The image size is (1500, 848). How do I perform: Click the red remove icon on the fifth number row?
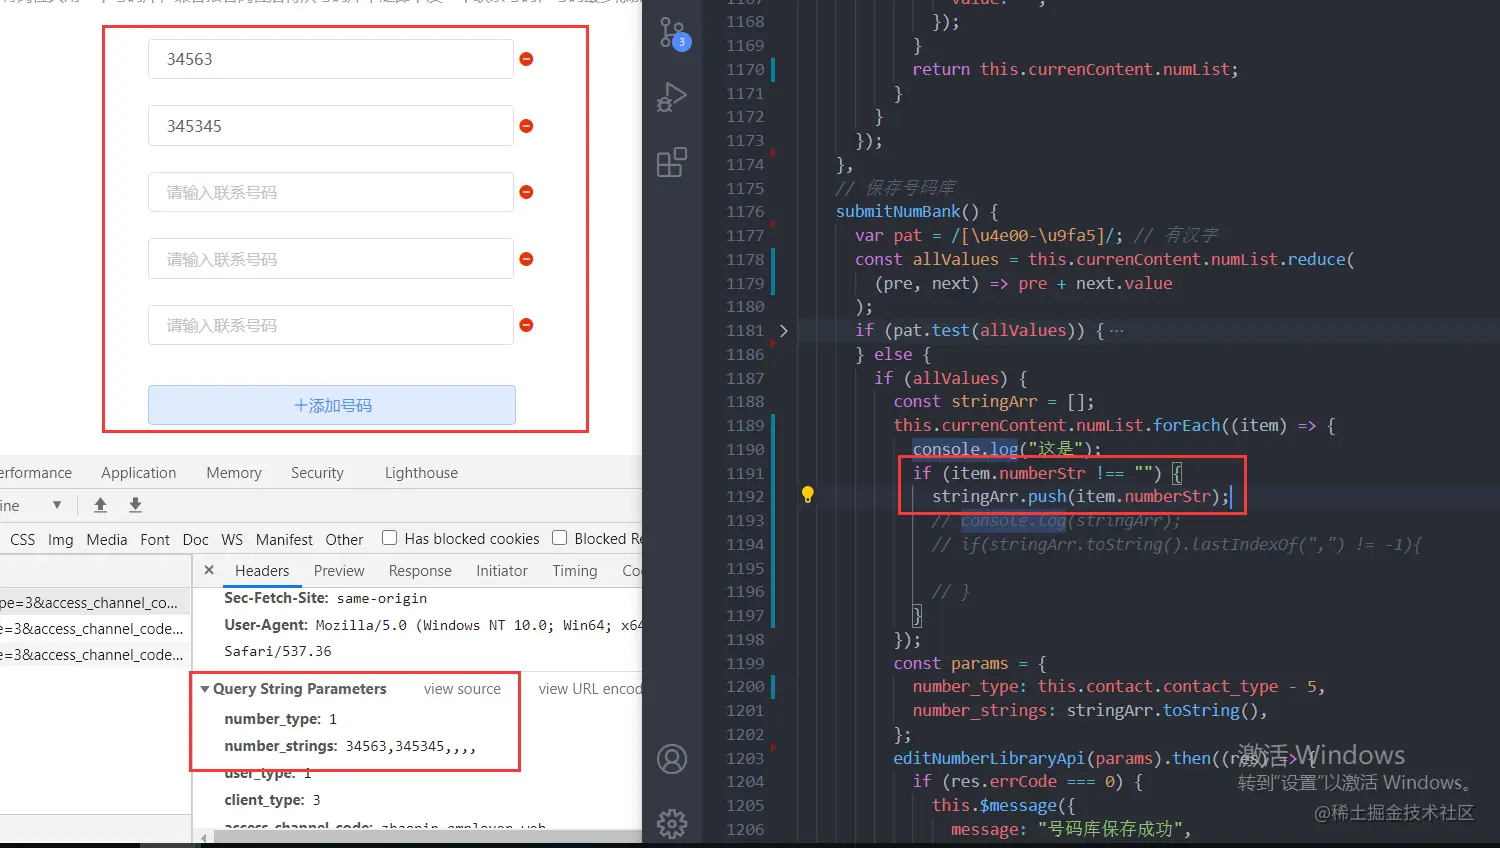point(526,325)
